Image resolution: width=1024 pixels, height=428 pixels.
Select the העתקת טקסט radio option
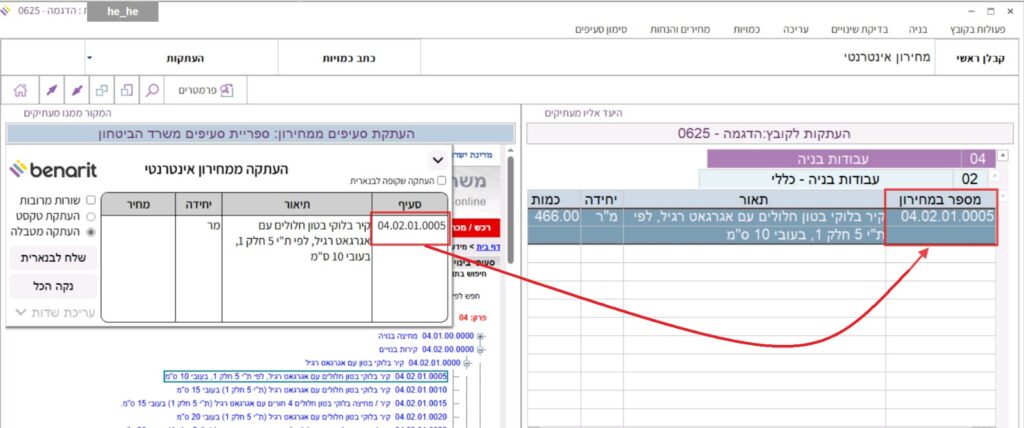[x=91, y=215]
